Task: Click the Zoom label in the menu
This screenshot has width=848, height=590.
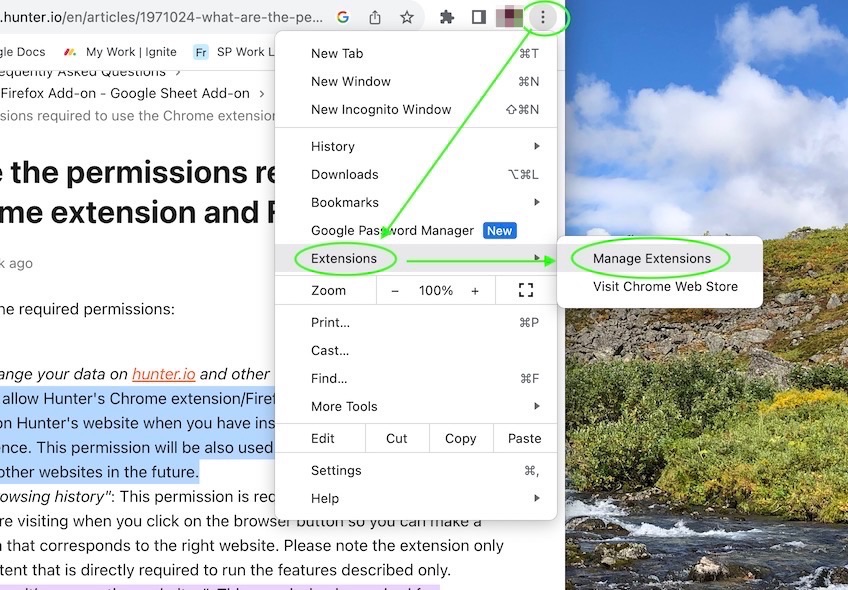Action: [x=328, y=291]
